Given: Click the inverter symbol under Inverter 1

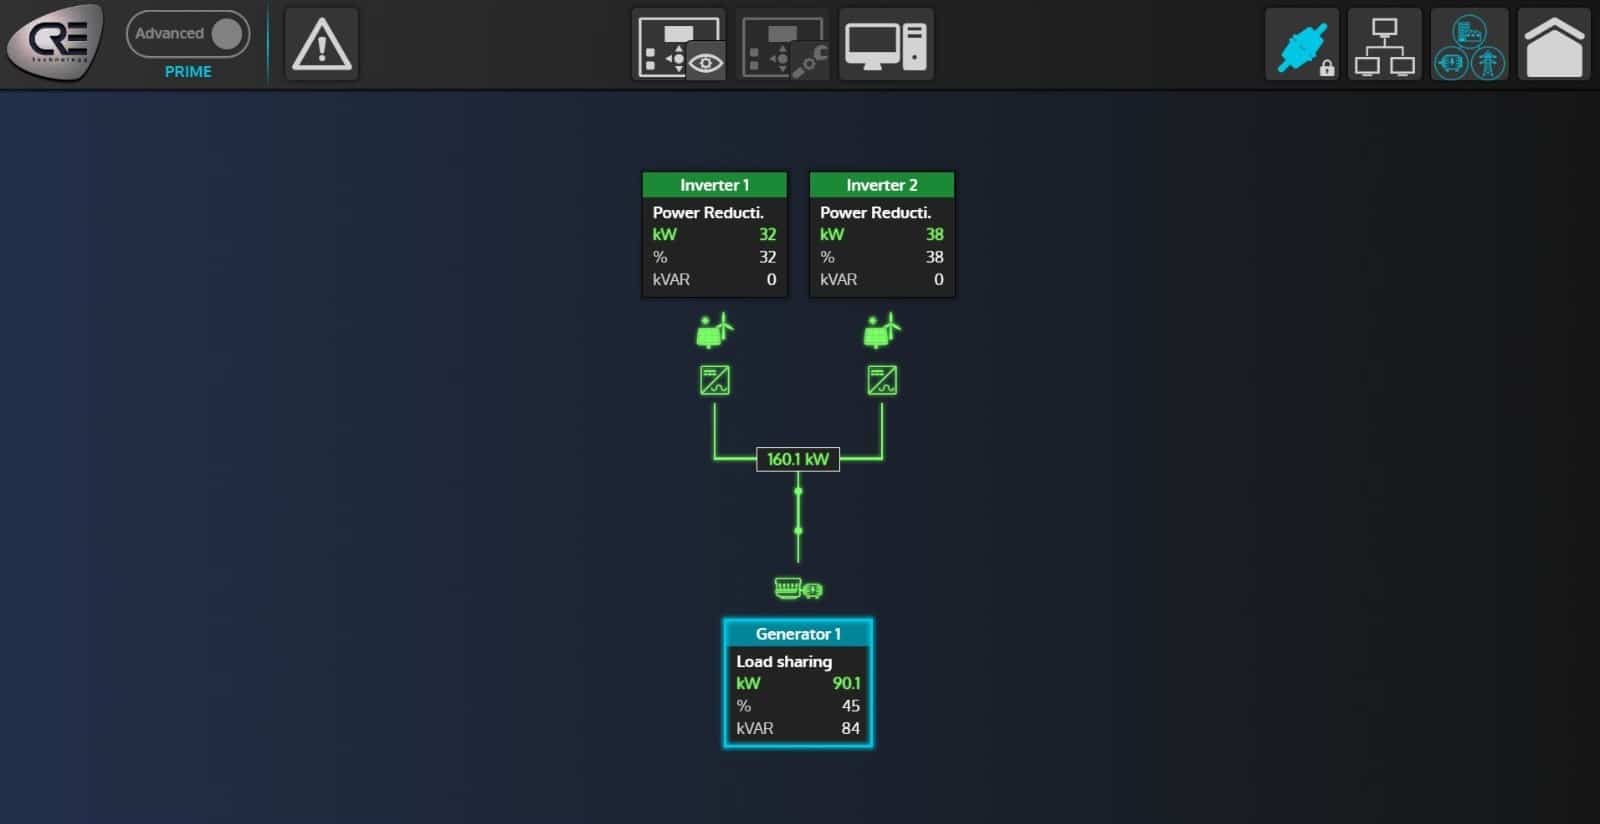Looking at the screenshot, I should (714, 380).
